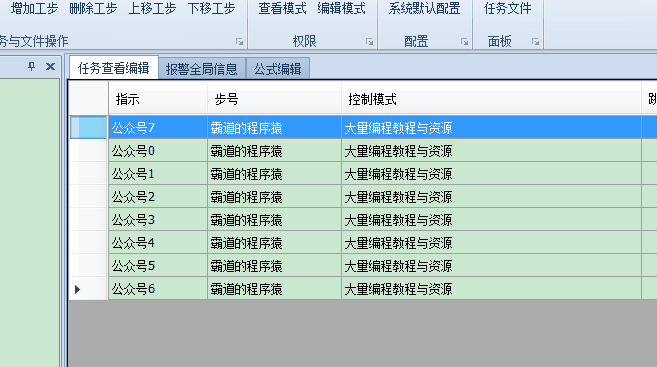Viewport: 657px width, 367px height.
Task: Select the 任务查看编辑 tab
Action: point(114,68)
